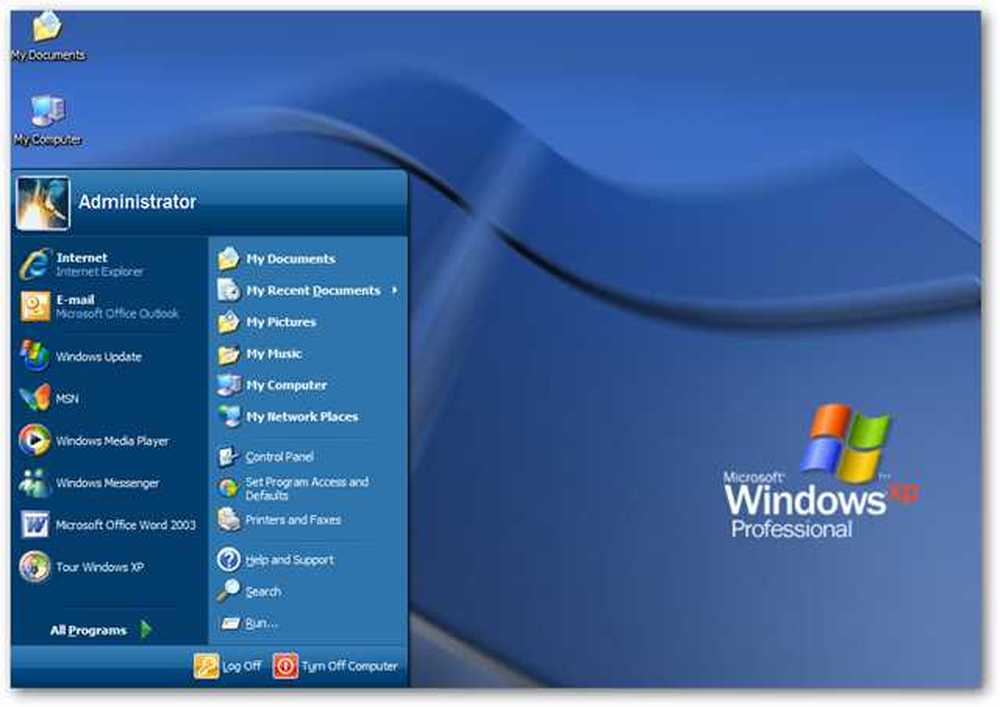Click the red Turn Off Computer icon

coord(285,666)
